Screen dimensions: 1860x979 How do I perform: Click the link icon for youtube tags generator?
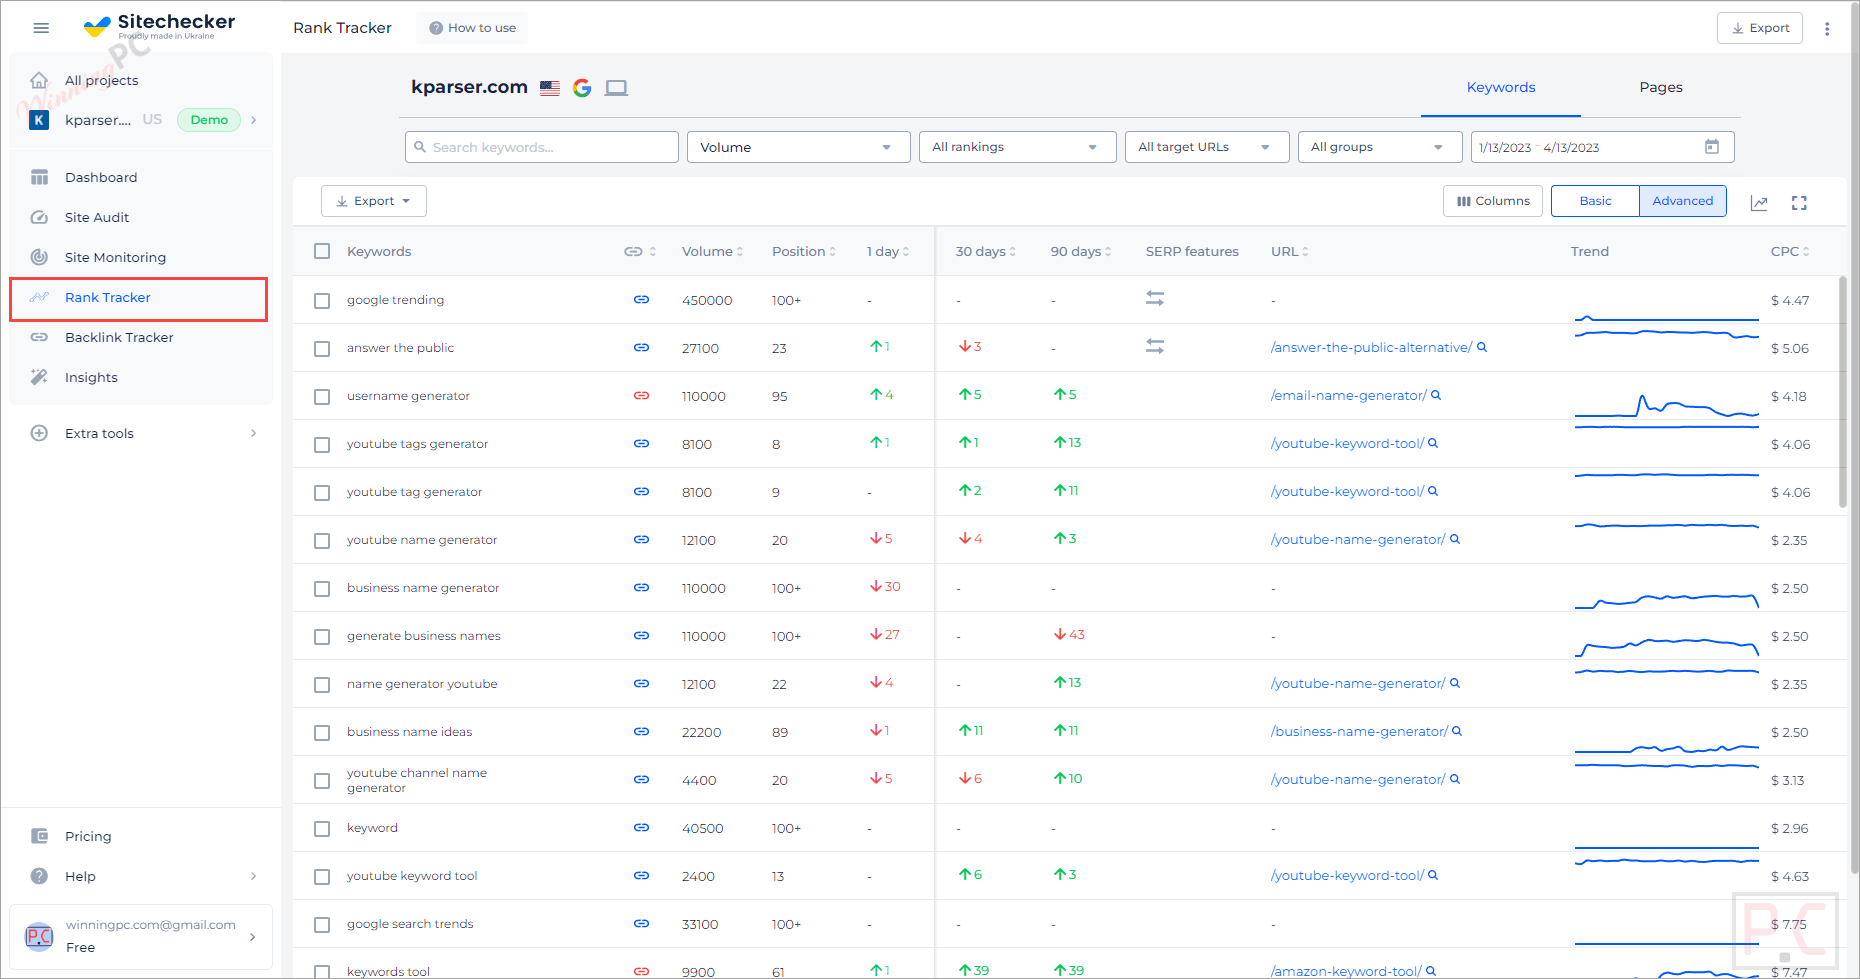coord(642,444)
